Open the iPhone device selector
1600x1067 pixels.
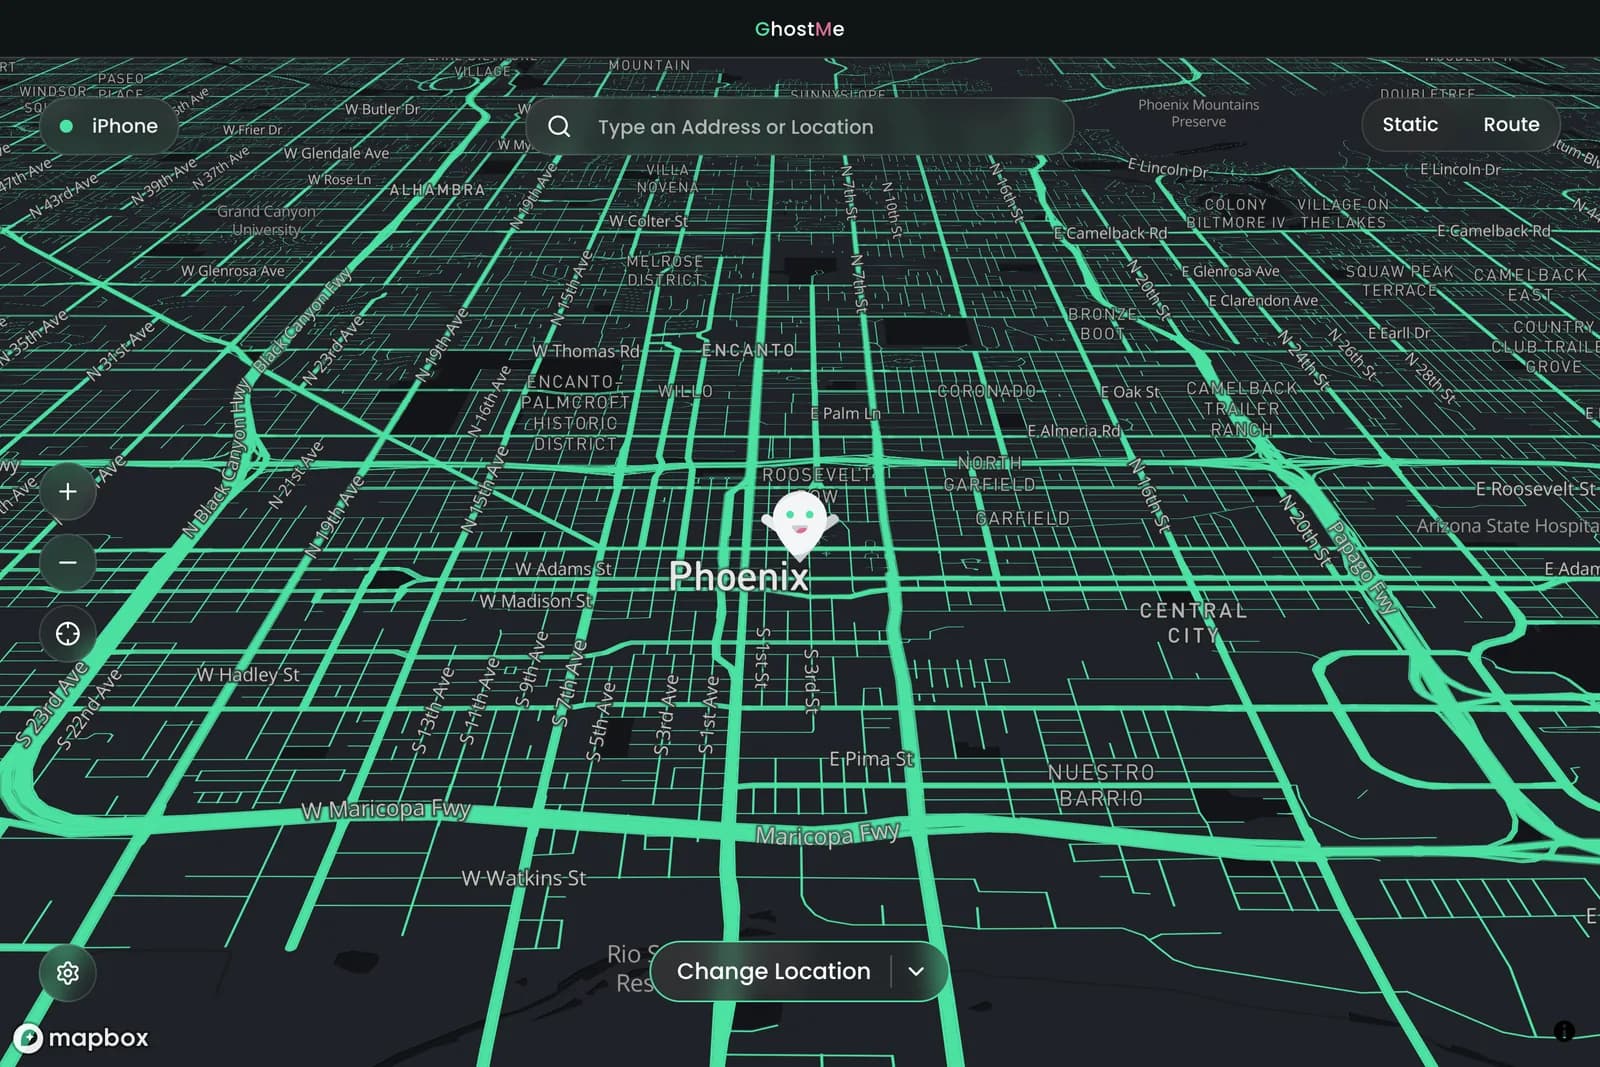109,126
